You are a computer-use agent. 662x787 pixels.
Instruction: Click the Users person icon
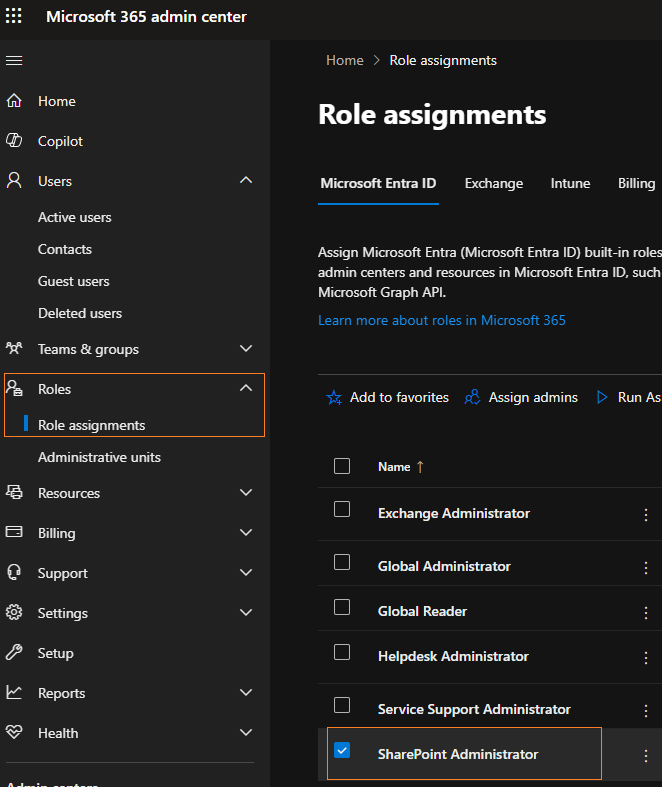tap(14, 180)
